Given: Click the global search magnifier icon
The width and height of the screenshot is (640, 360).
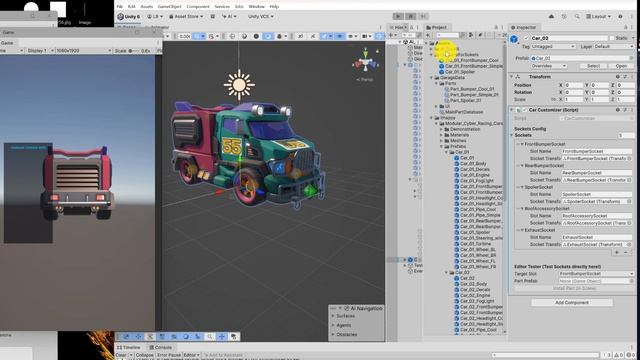Looking at the screenshot, I should click(577, 16).
